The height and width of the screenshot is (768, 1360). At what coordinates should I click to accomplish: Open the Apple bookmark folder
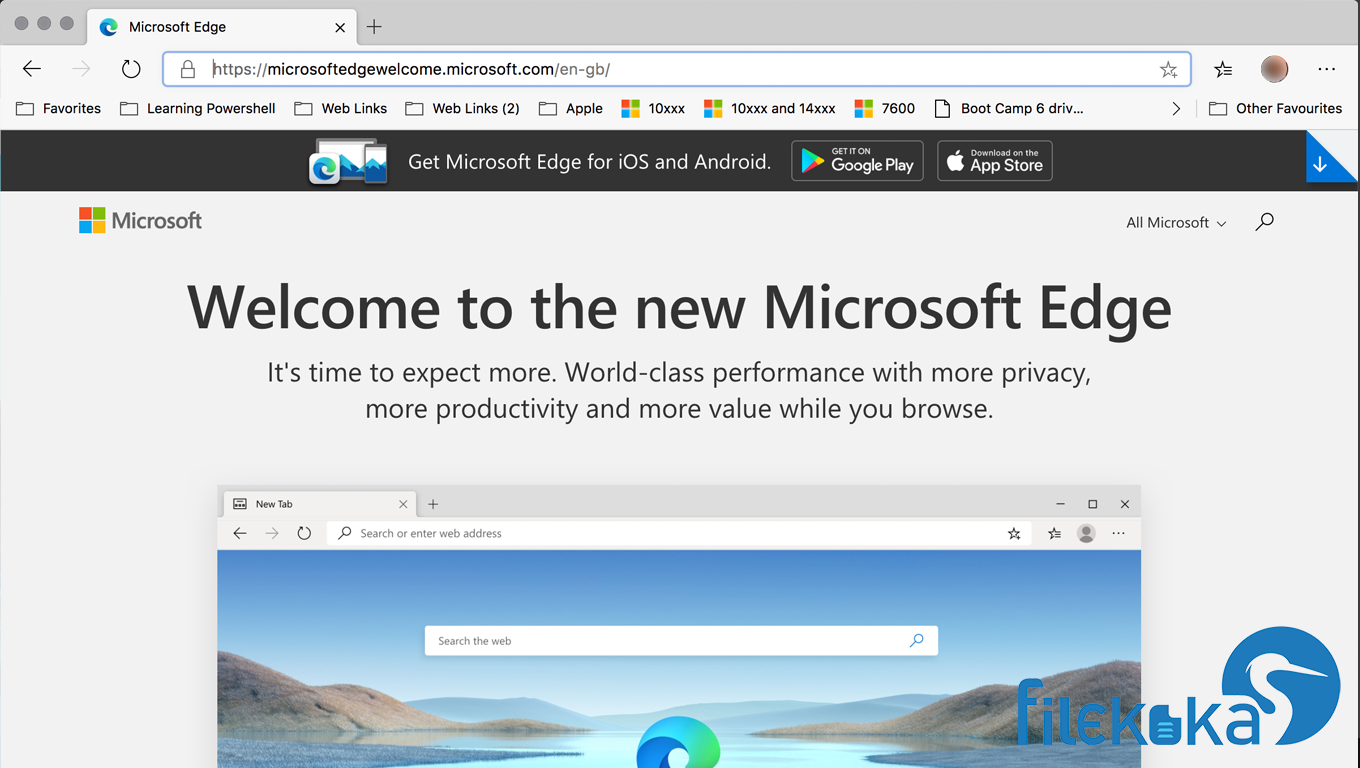coord(571,108)
